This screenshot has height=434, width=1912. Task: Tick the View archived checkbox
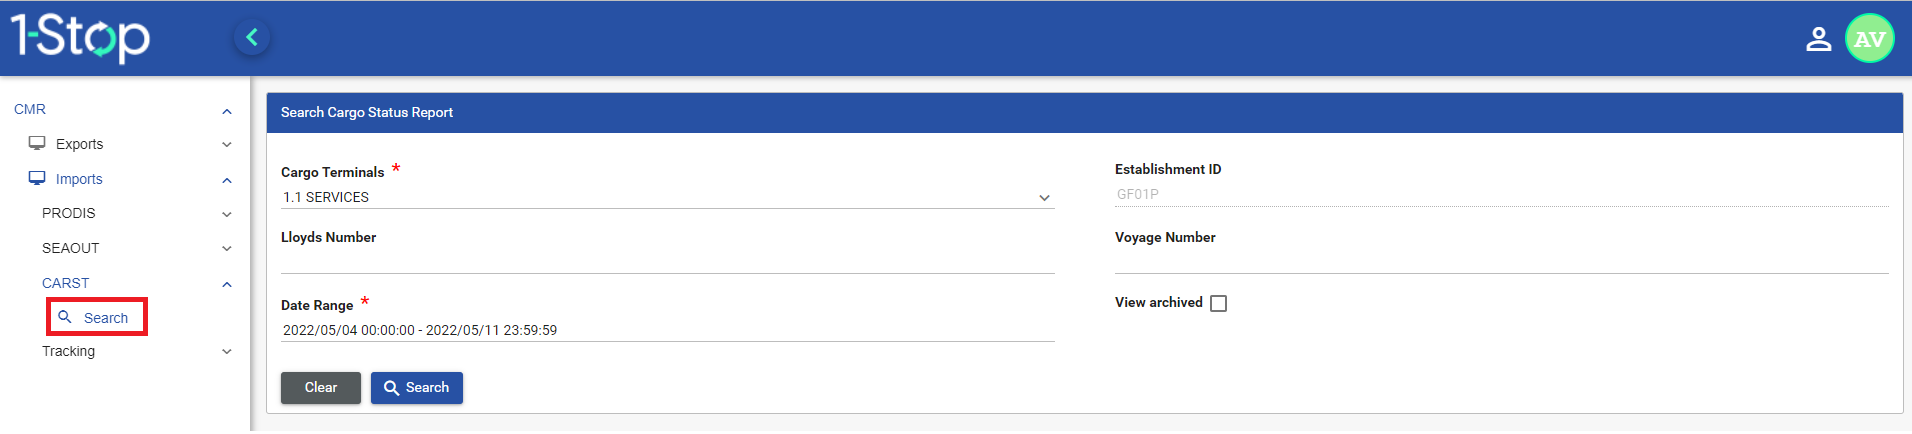pyautogui.click(x=1218, y=303)
